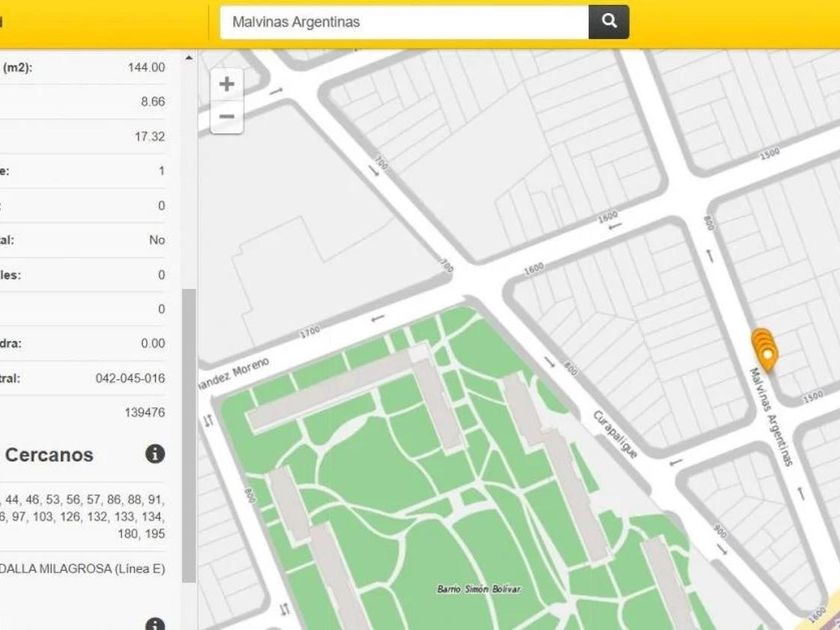Screen dimensions: 840x630
Task: Click the Curapaligue street label
Action: pyautogui.click(x=616, y=434)
